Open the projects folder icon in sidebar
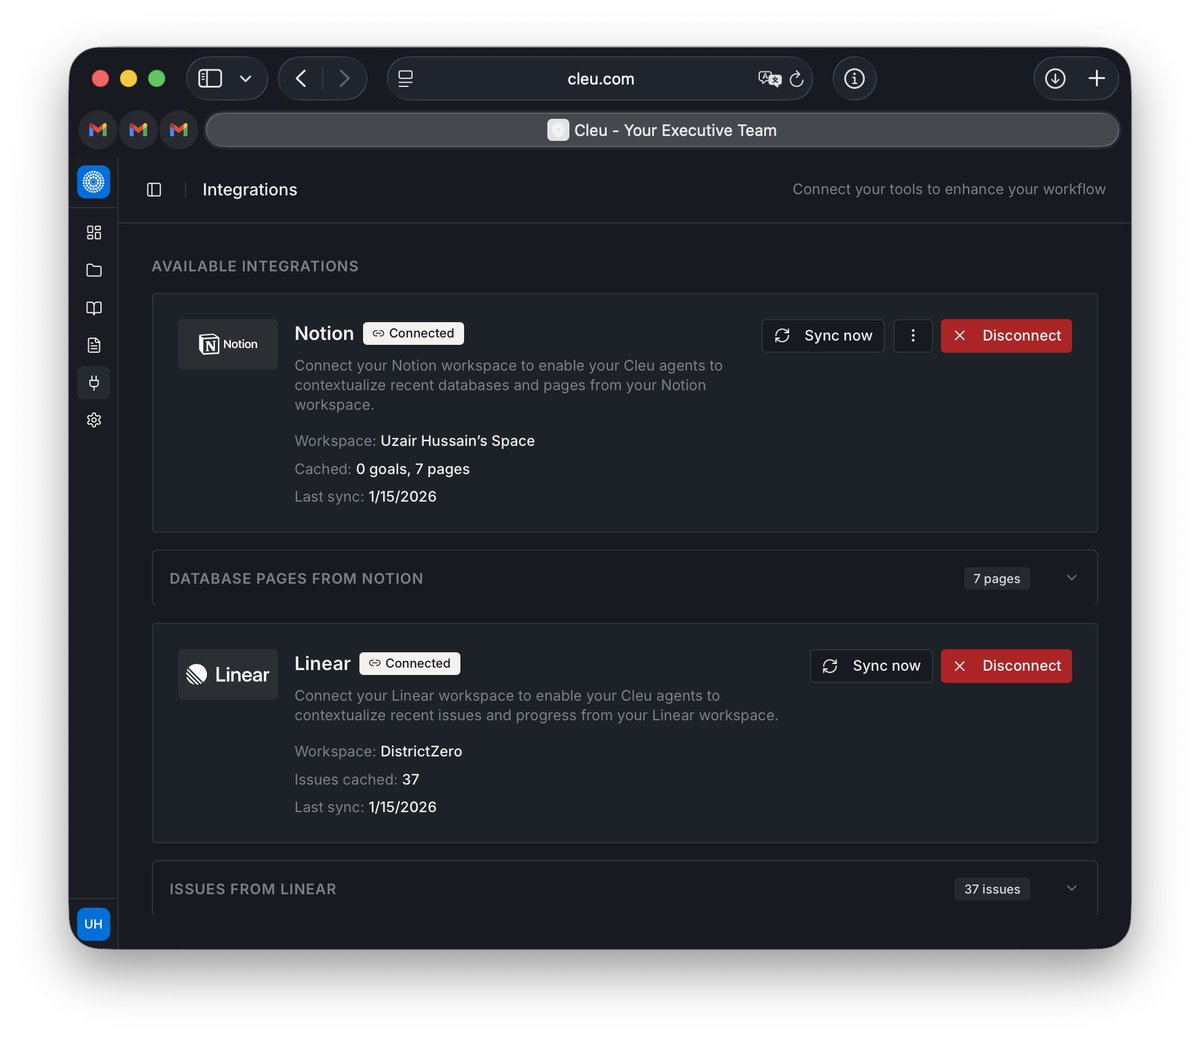 [93, 270]
